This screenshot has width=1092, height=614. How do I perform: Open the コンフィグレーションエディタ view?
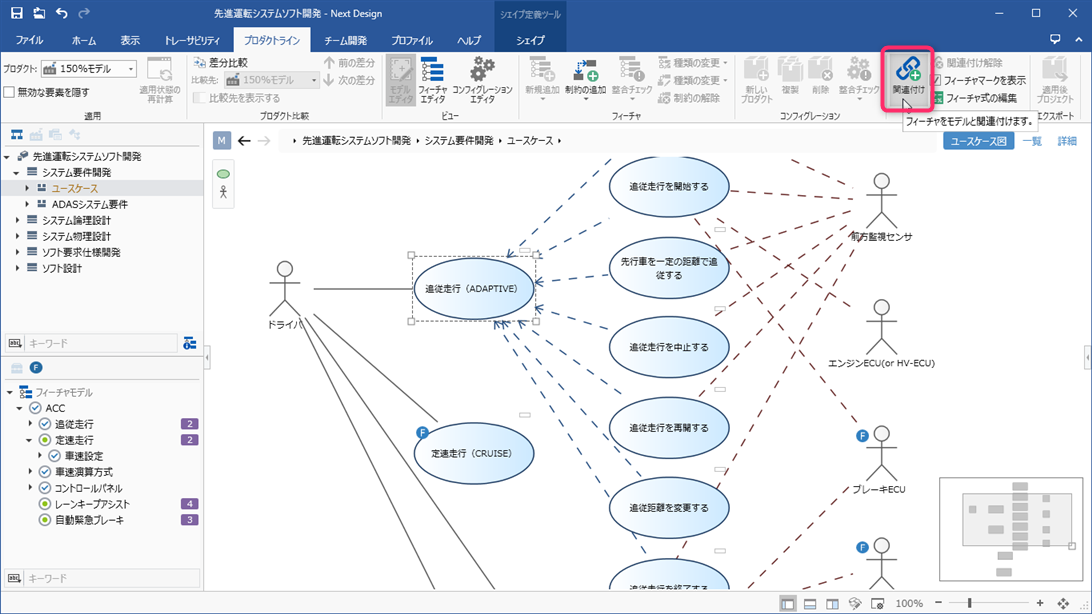[x=481, y=80]
